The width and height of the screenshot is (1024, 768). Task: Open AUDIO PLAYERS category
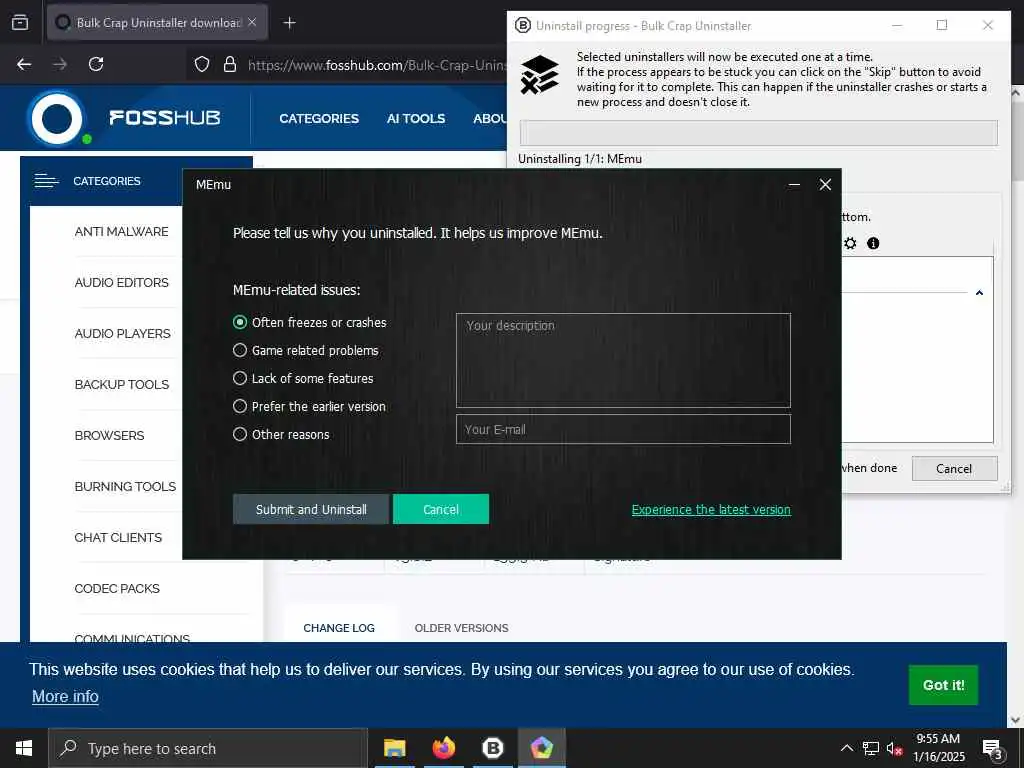[122, 334]
